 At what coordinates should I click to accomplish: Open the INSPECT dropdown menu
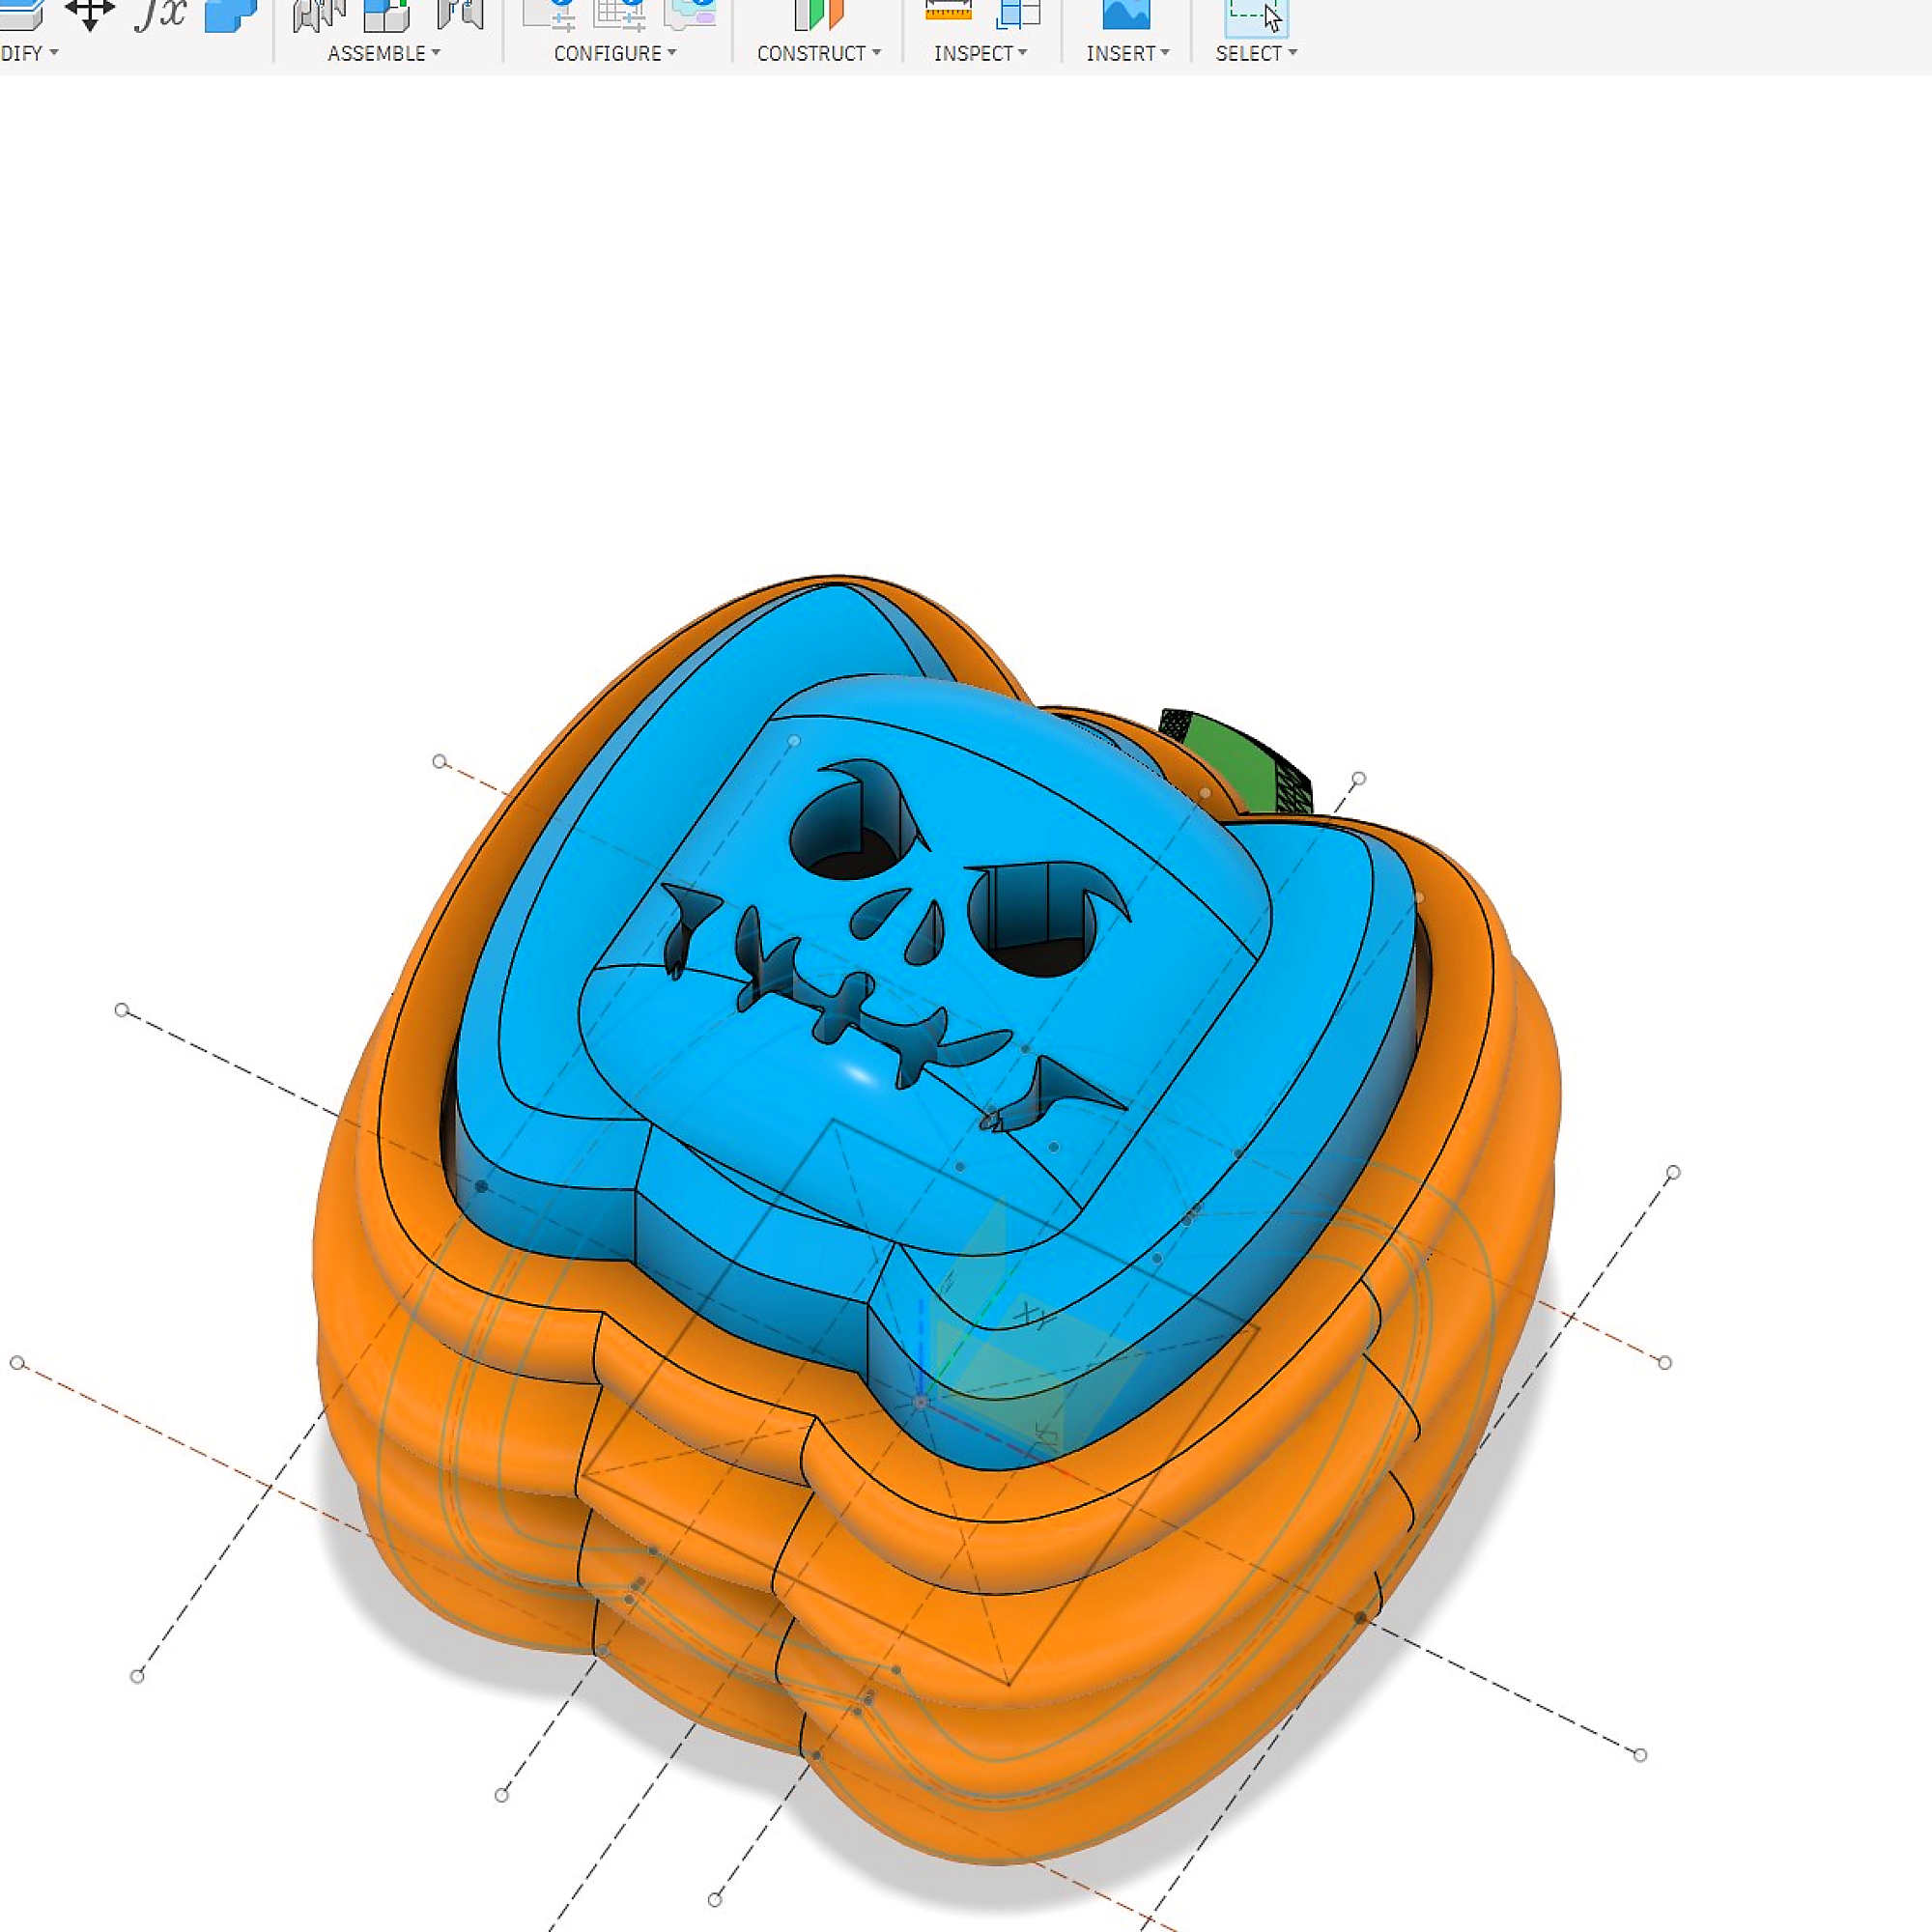pos(980,53)
